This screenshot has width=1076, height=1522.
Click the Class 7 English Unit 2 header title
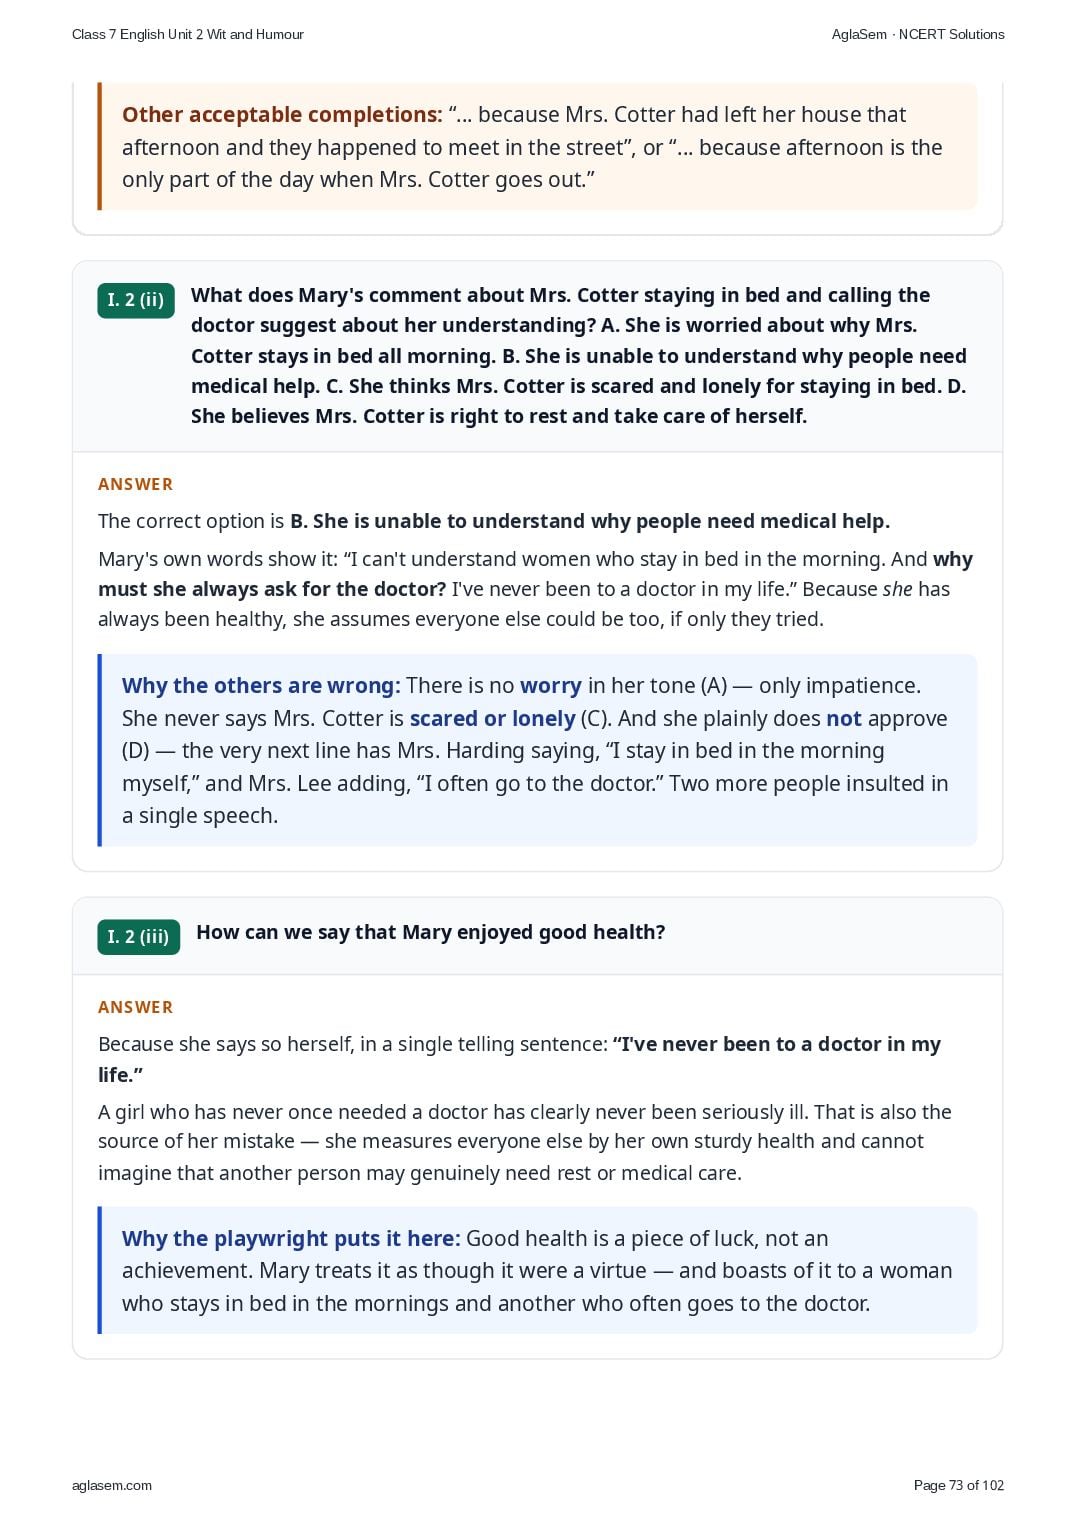click(188, 34)
